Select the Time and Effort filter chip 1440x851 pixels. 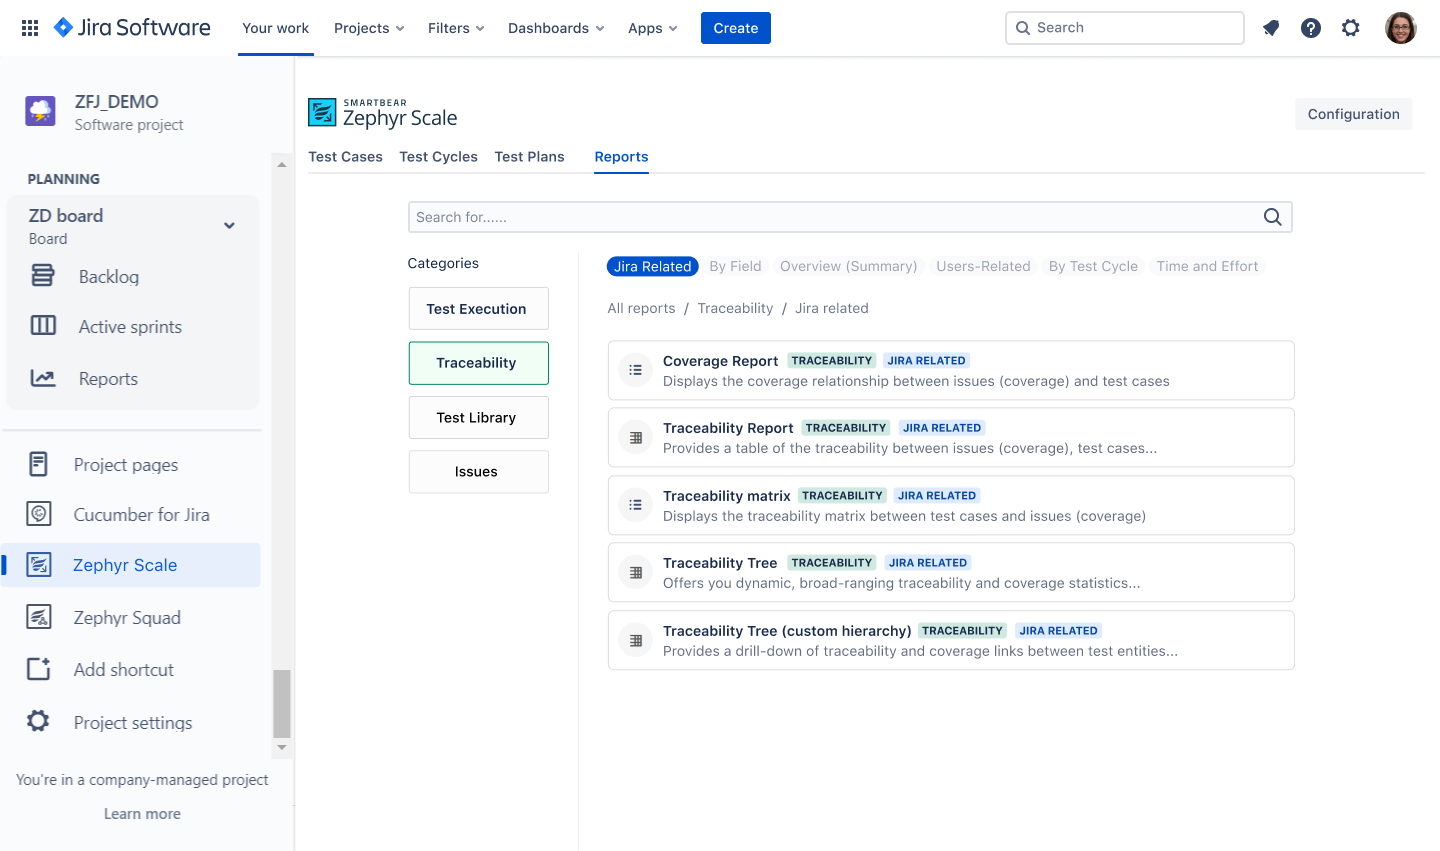1207,266
